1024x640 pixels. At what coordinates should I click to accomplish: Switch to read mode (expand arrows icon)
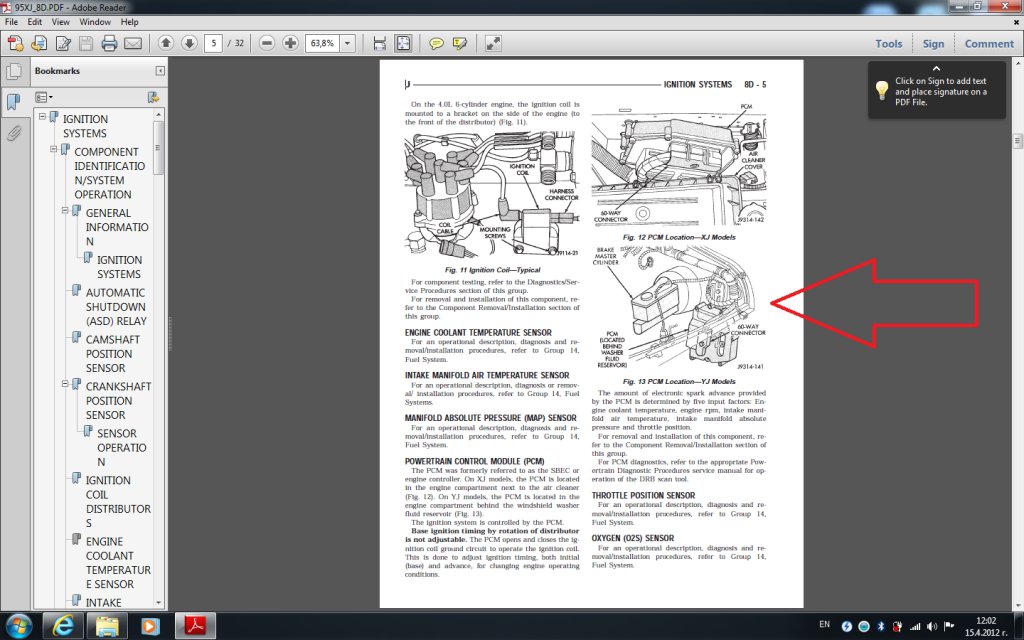493,43
